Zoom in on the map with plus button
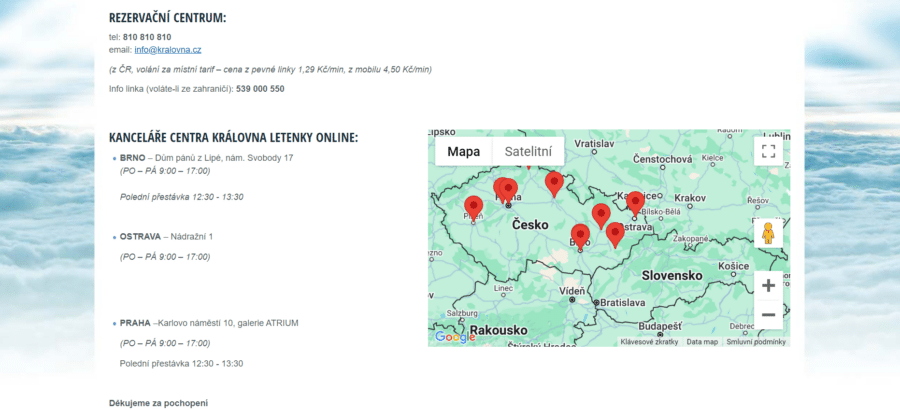 click(x=768, y=285)
